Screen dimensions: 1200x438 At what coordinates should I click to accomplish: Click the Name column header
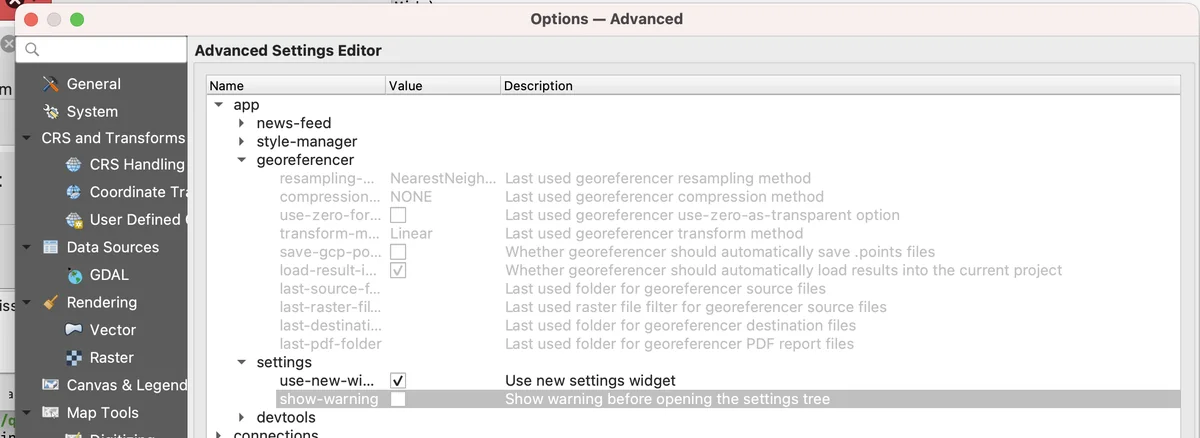226,86
